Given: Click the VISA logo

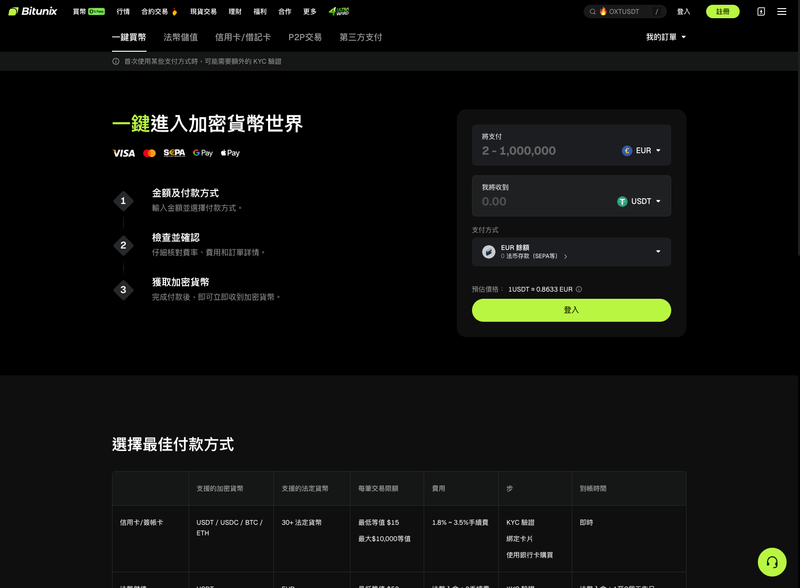Looking at the screenshot, I should (x=123, y=153).
